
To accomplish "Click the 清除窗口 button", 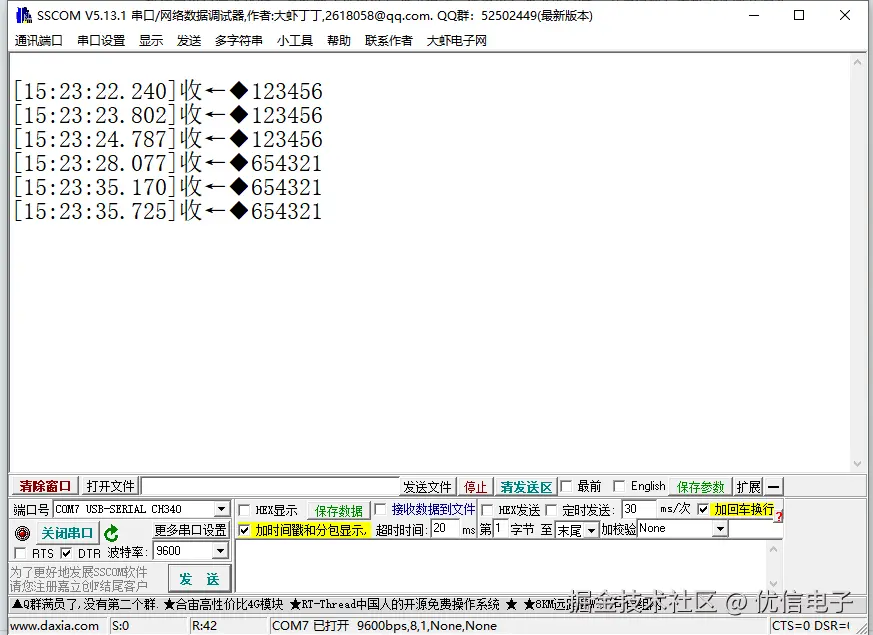I will (43, 486).
